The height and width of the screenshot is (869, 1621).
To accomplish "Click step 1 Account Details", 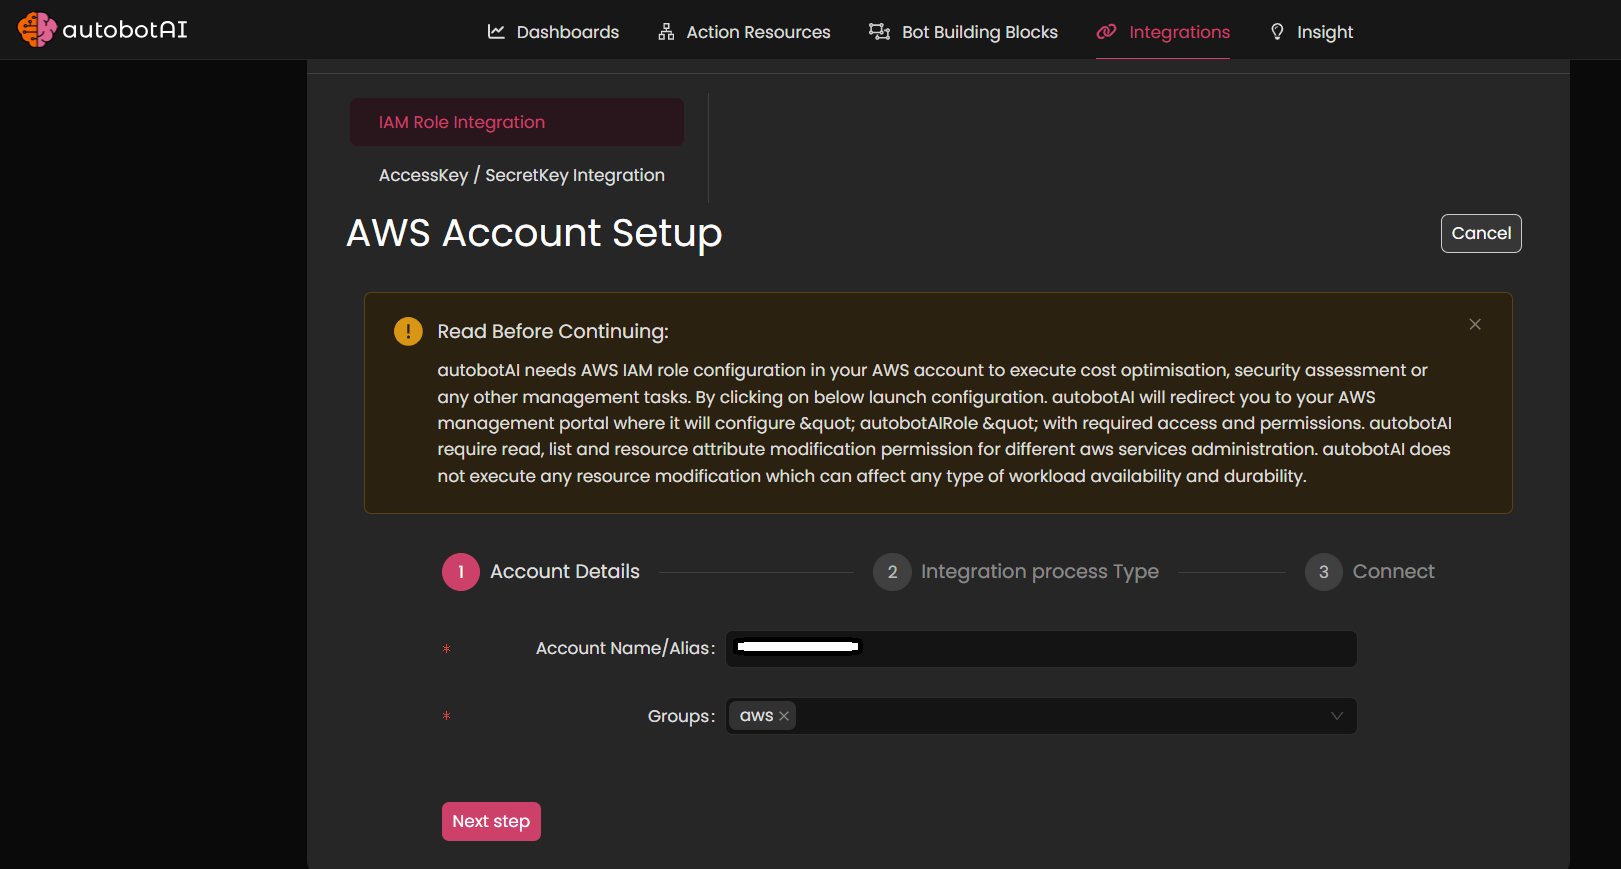I will [541, 572].
